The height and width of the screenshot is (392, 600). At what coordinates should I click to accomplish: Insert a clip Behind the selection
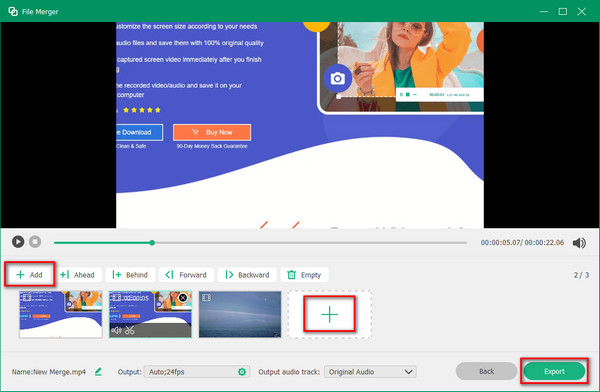130,275
